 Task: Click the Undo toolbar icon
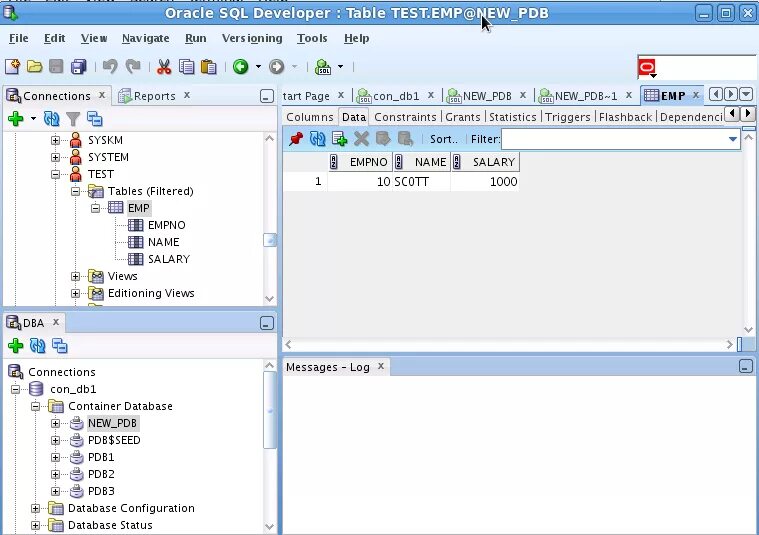110,66
